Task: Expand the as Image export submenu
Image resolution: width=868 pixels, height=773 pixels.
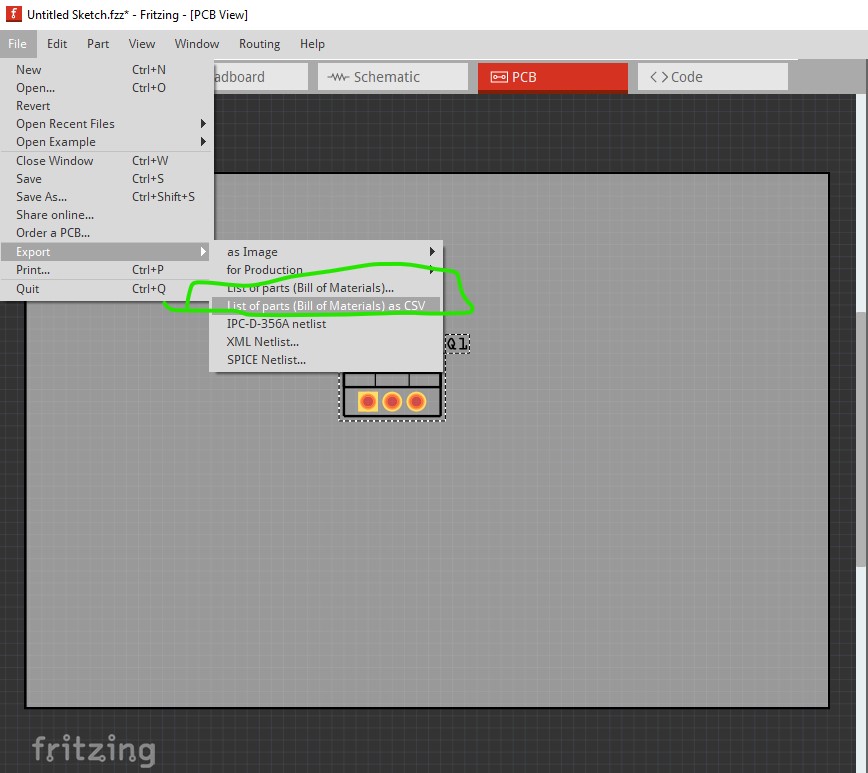Action: (x=326, y=252)
